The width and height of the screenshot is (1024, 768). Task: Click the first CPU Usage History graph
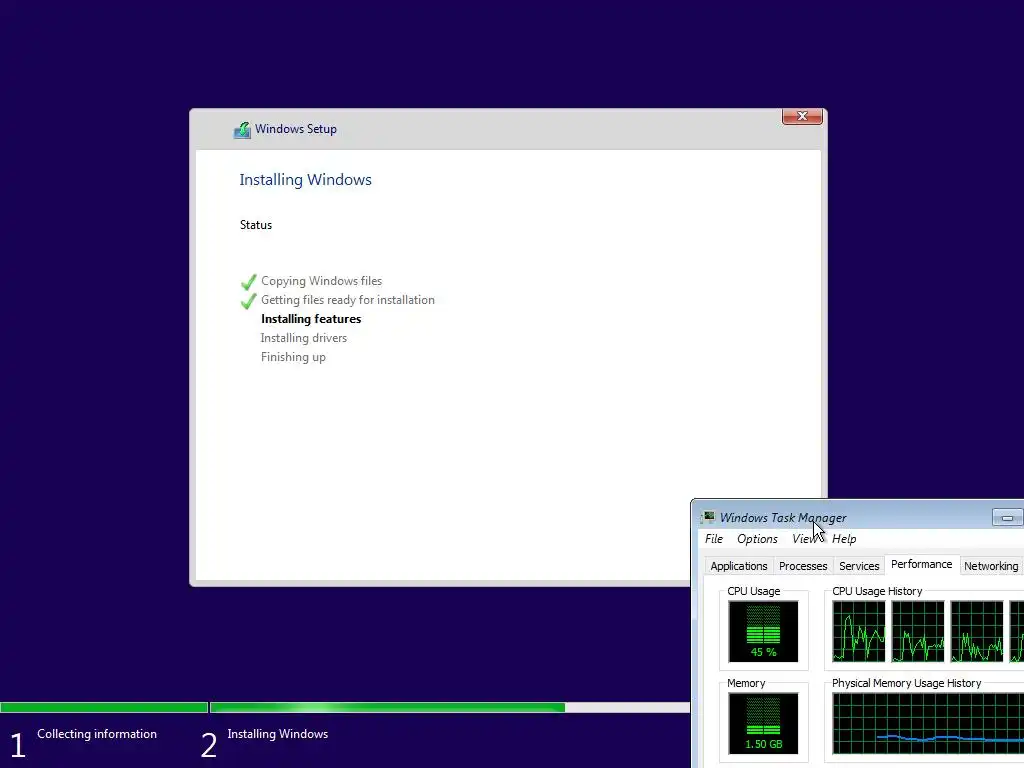(859, 632)
